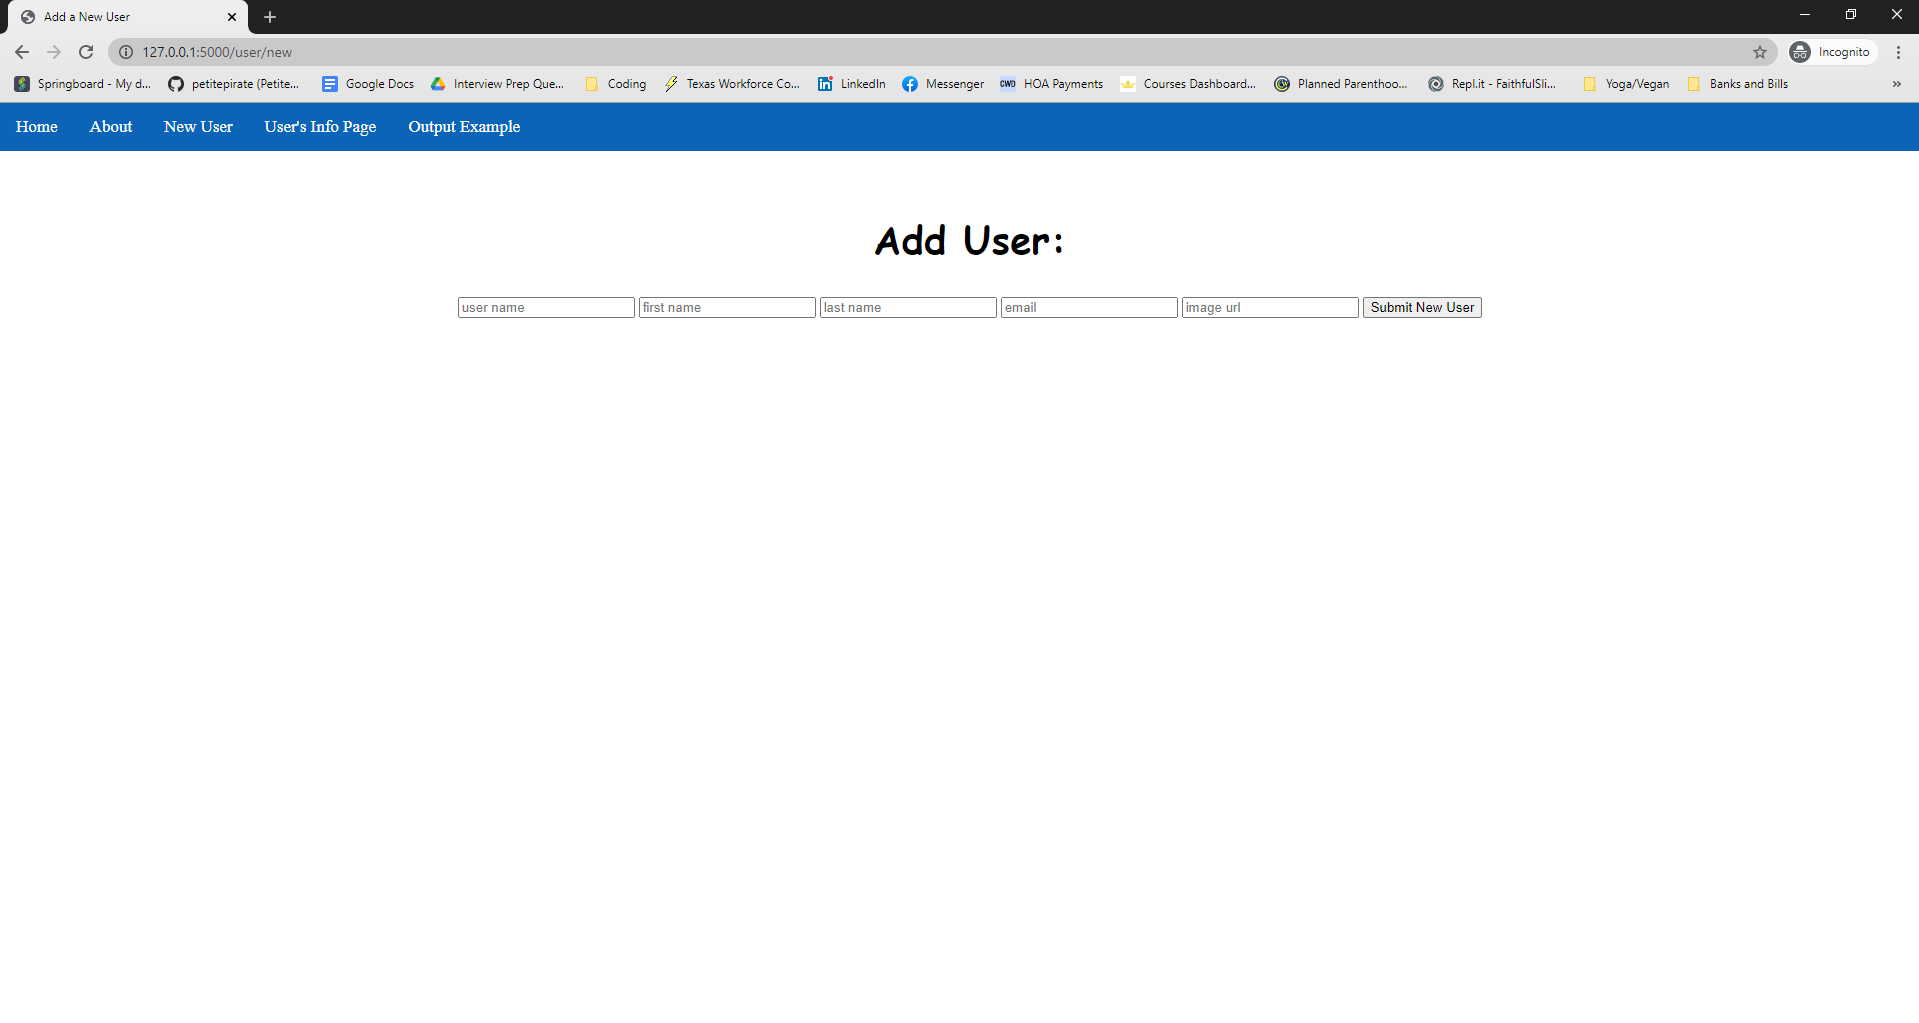Click the address bar URL 127.0.0.1:5000/user/new
The image size is (1919, 1023).
click(217, 52)
